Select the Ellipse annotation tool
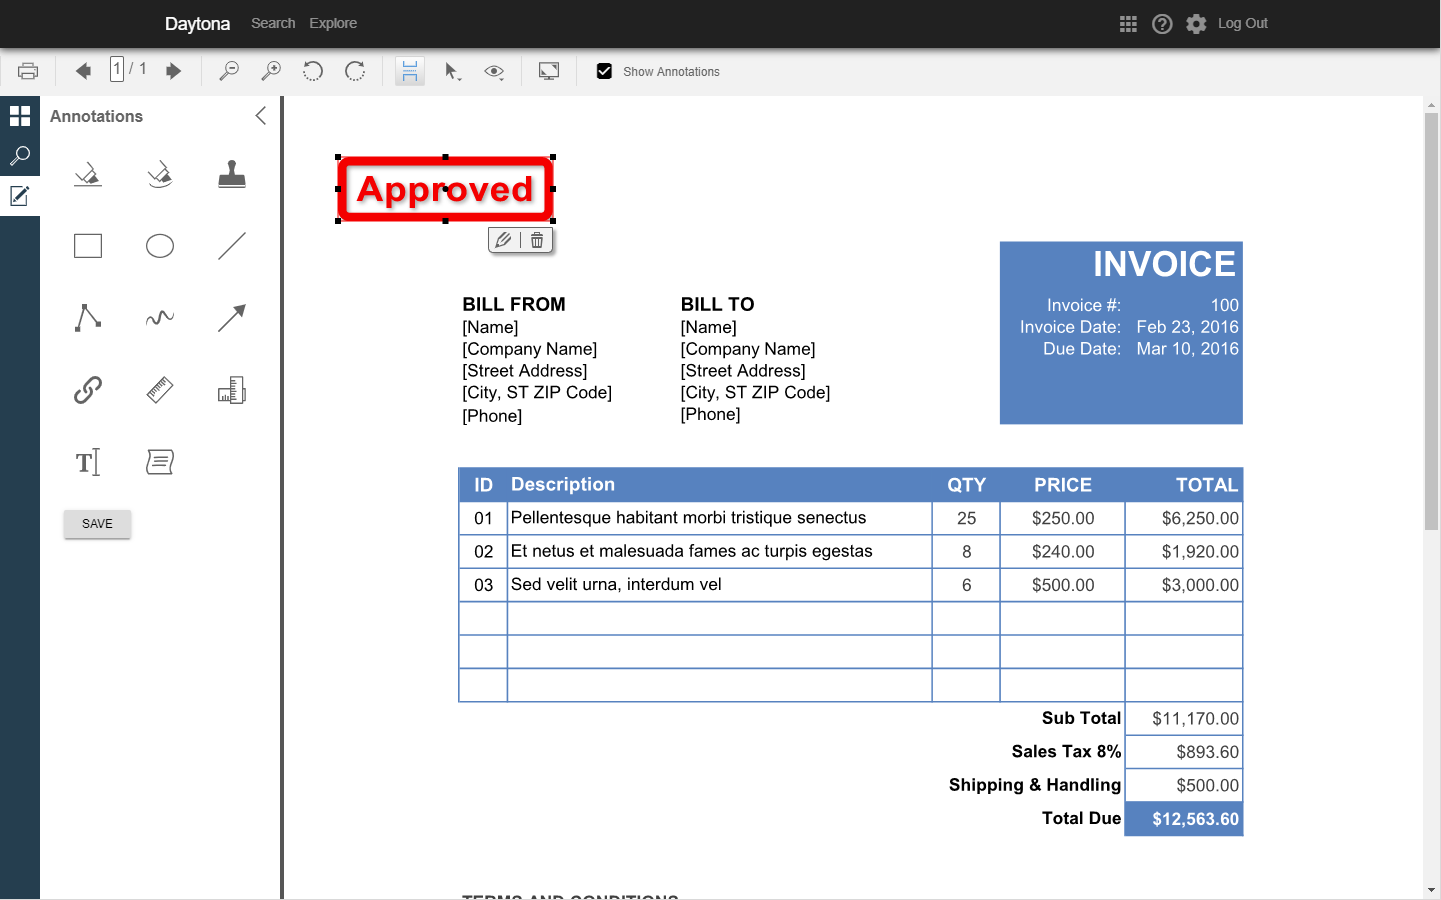Screen dimensions: 1441x900 tap(160, 246)
